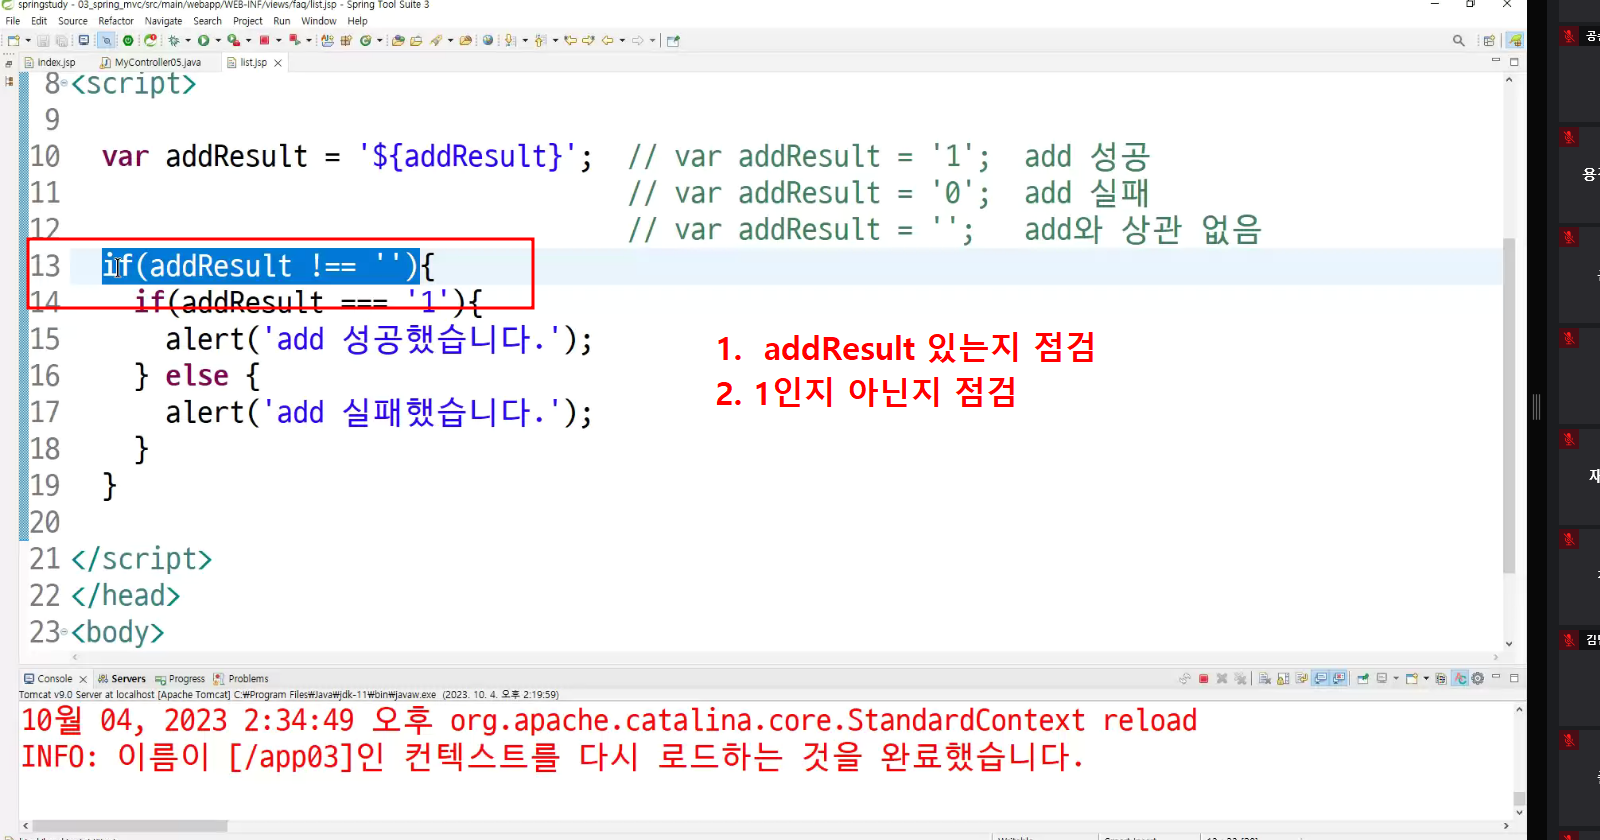This screenshot has width=1600, height=840.
Task: Close the list.jsp editor tab
Action: [x=278, y=63]
